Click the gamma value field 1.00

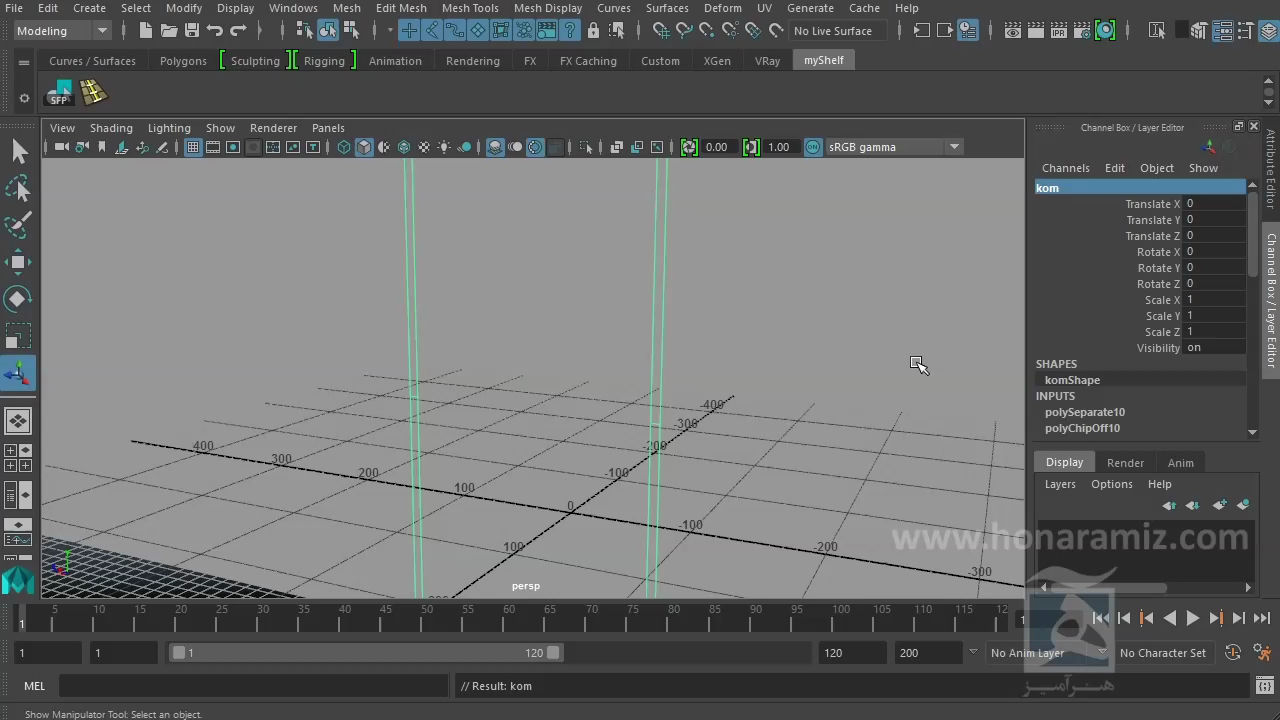coord(782,147)
